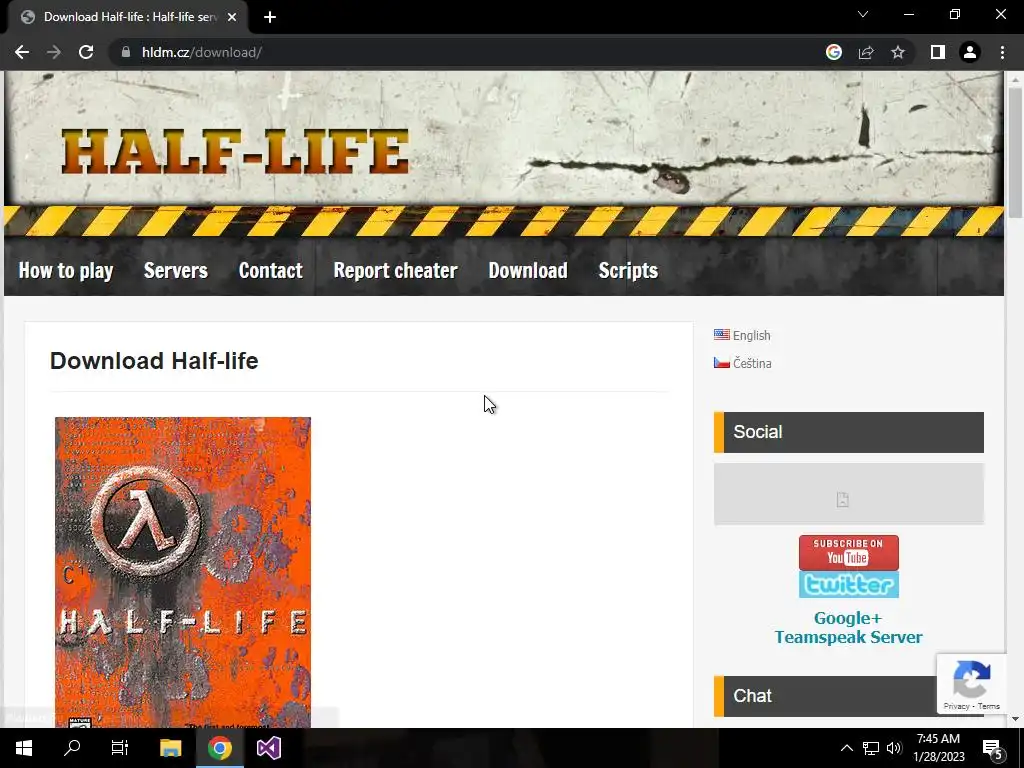This screenshot has height=768, width=1024.
Task: Close the Download Half-life tab
Action: pyautogui.click(x=232, y=17)
